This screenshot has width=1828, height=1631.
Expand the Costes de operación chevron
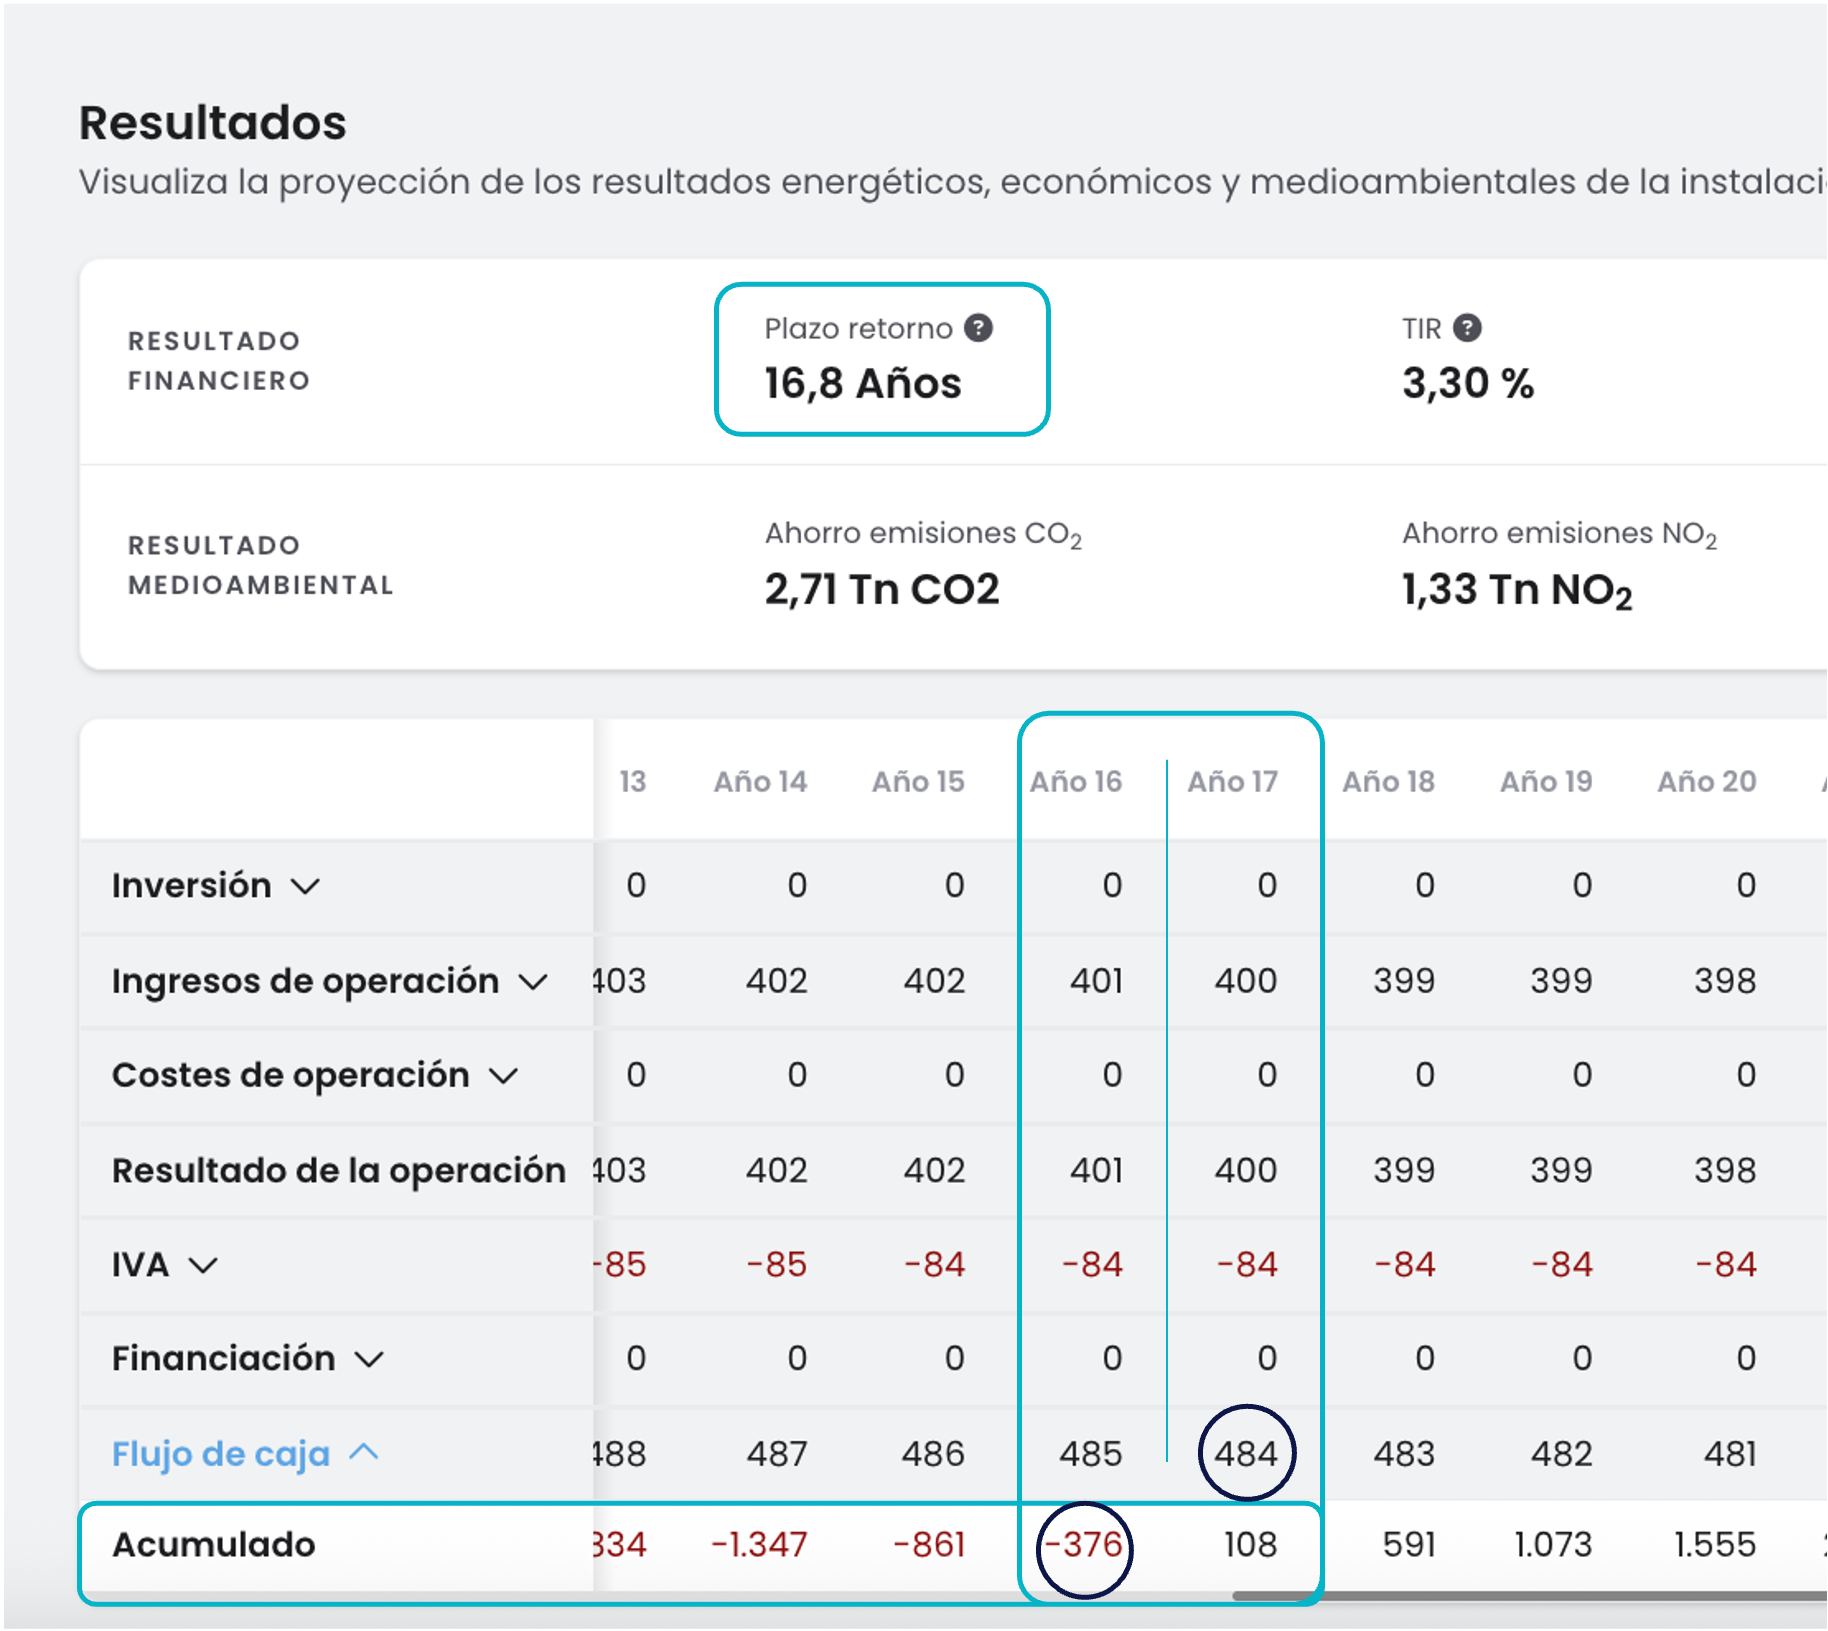click(503, 1076)
